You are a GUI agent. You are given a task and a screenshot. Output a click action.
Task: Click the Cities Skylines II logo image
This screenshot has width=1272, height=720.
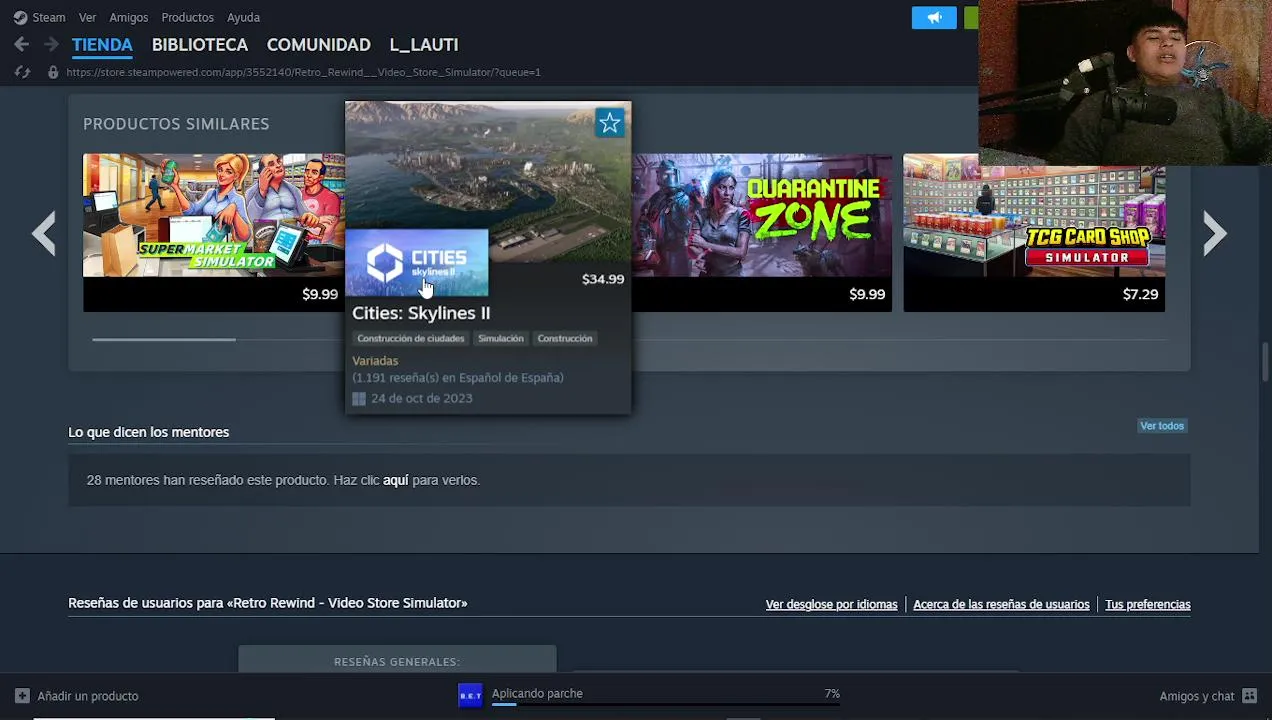[417, 262]
